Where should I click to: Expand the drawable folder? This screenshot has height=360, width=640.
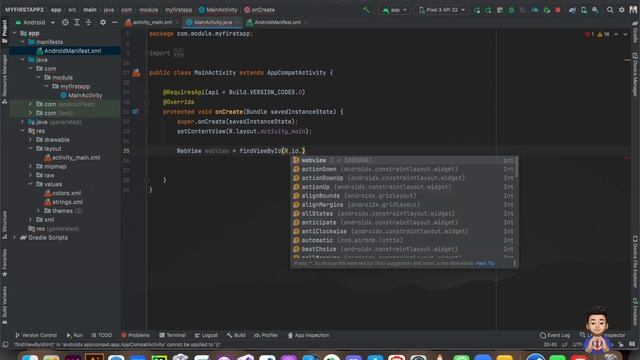pyautogui.click(x=30, y=140)
